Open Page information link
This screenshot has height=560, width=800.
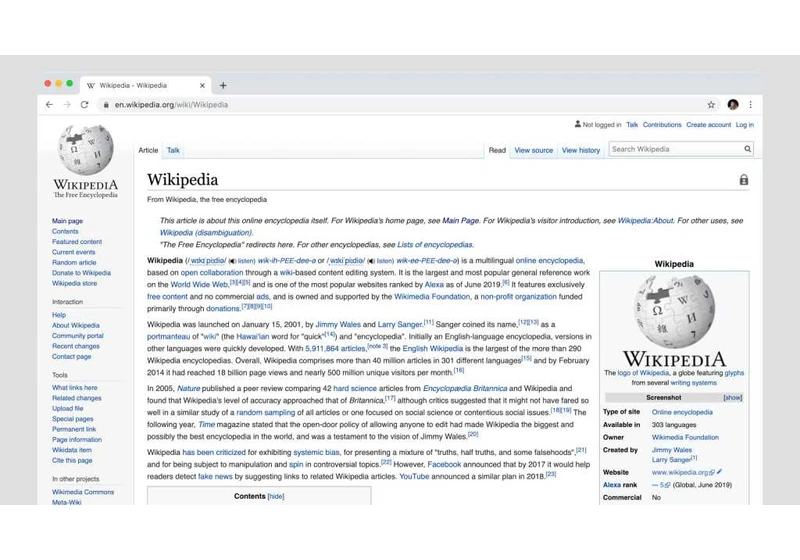click(77, 440)
